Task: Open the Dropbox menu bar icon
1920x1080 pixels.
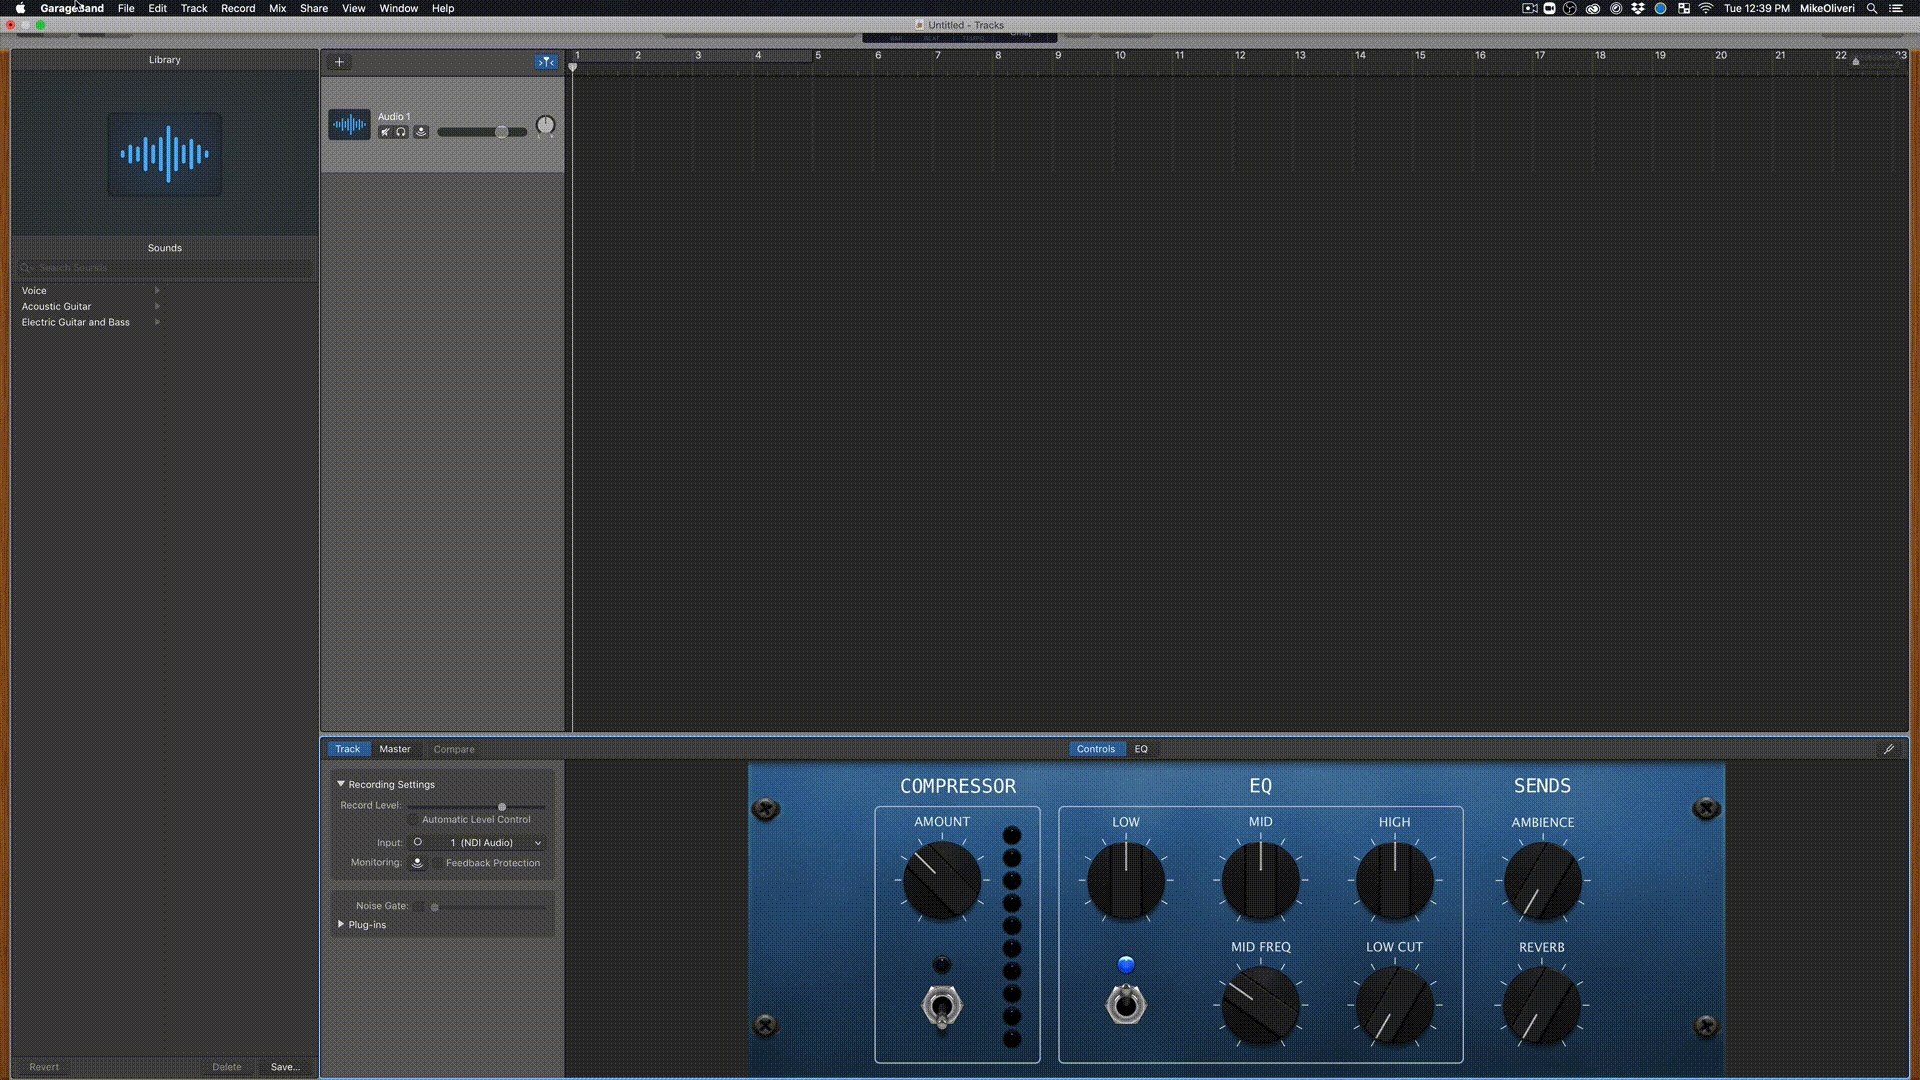Action: click(x=1638, y=8)
